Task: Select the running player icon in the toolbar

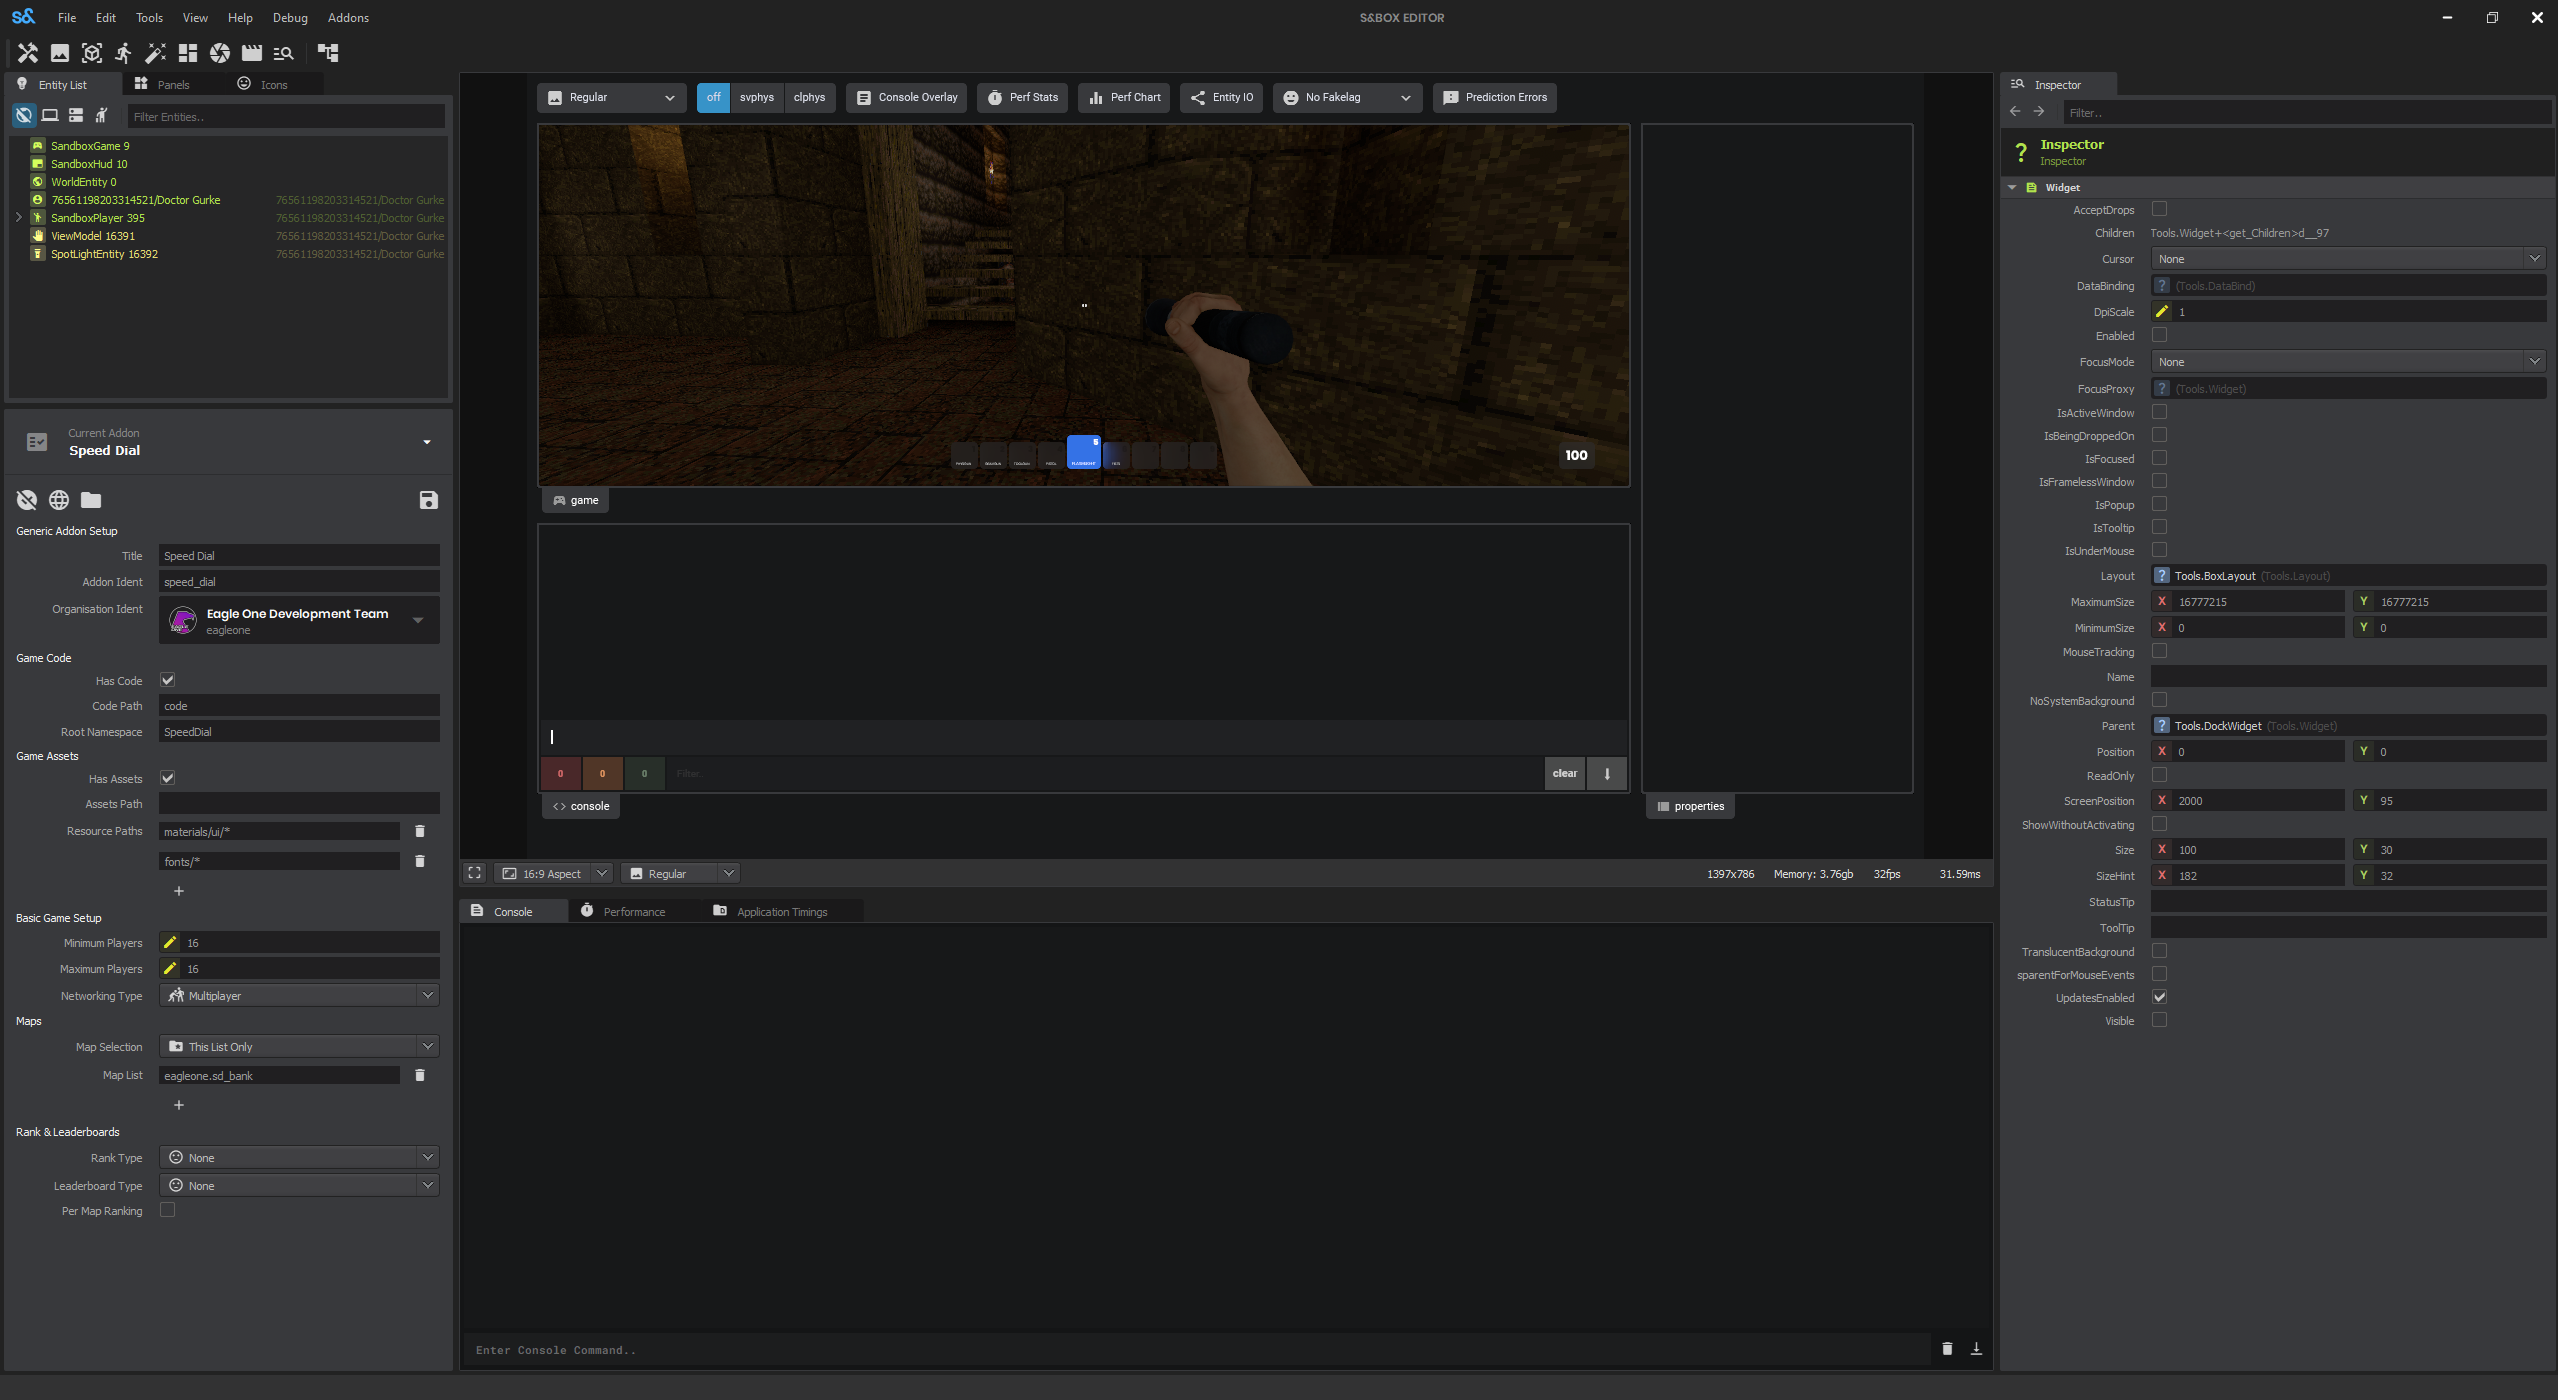Action: point(123,53)
